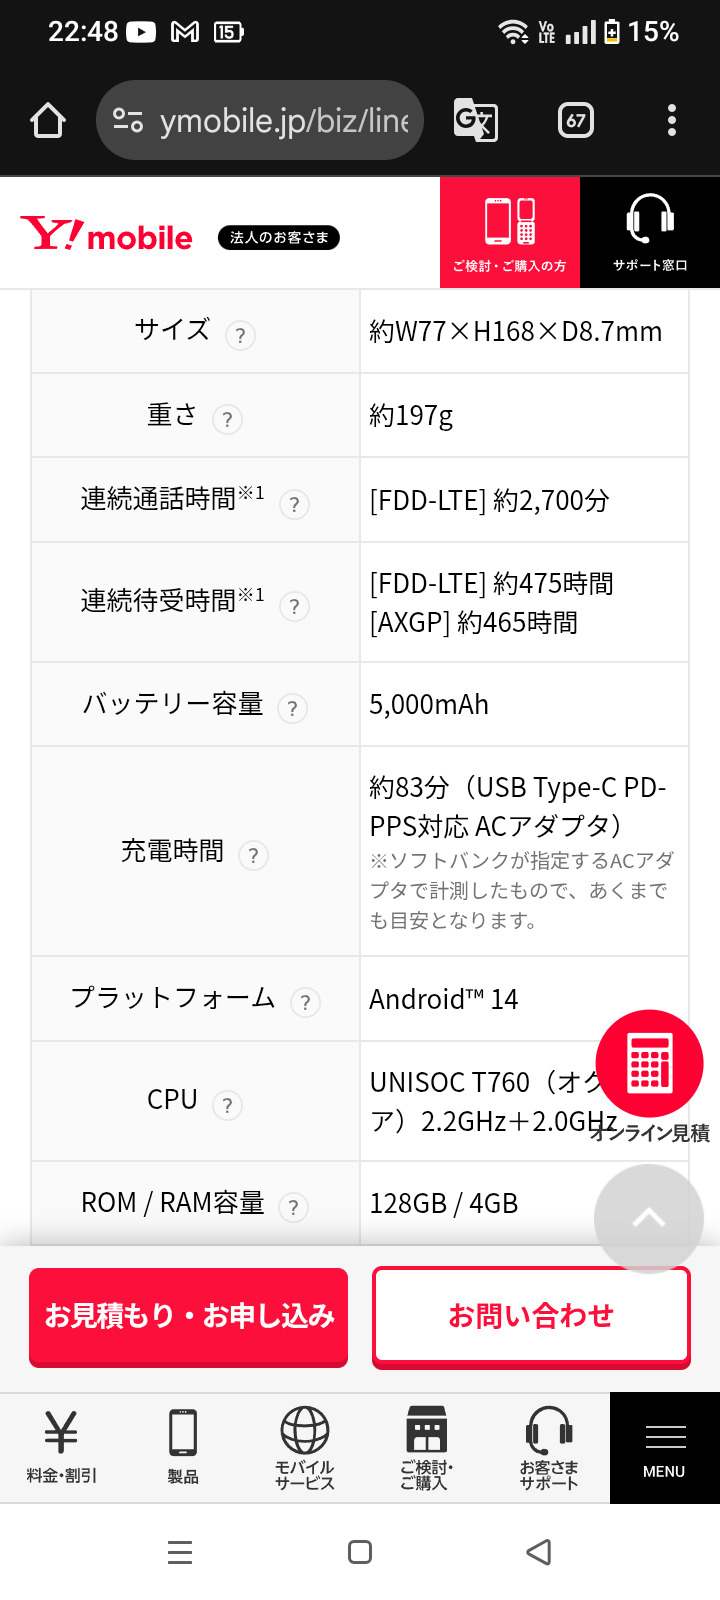This screenshot has height=1600, width=720.
Task: Show help for 重さ question mark
Action: [228, 419]
